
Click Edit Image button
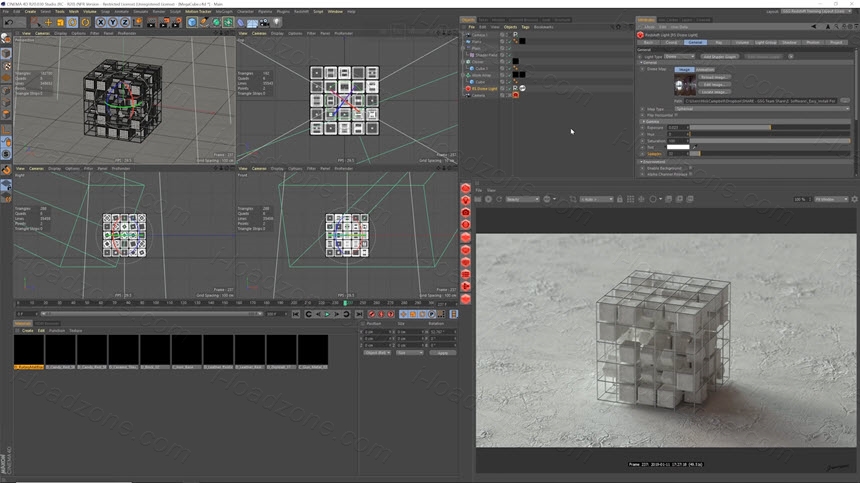click(x=714, y=85)
